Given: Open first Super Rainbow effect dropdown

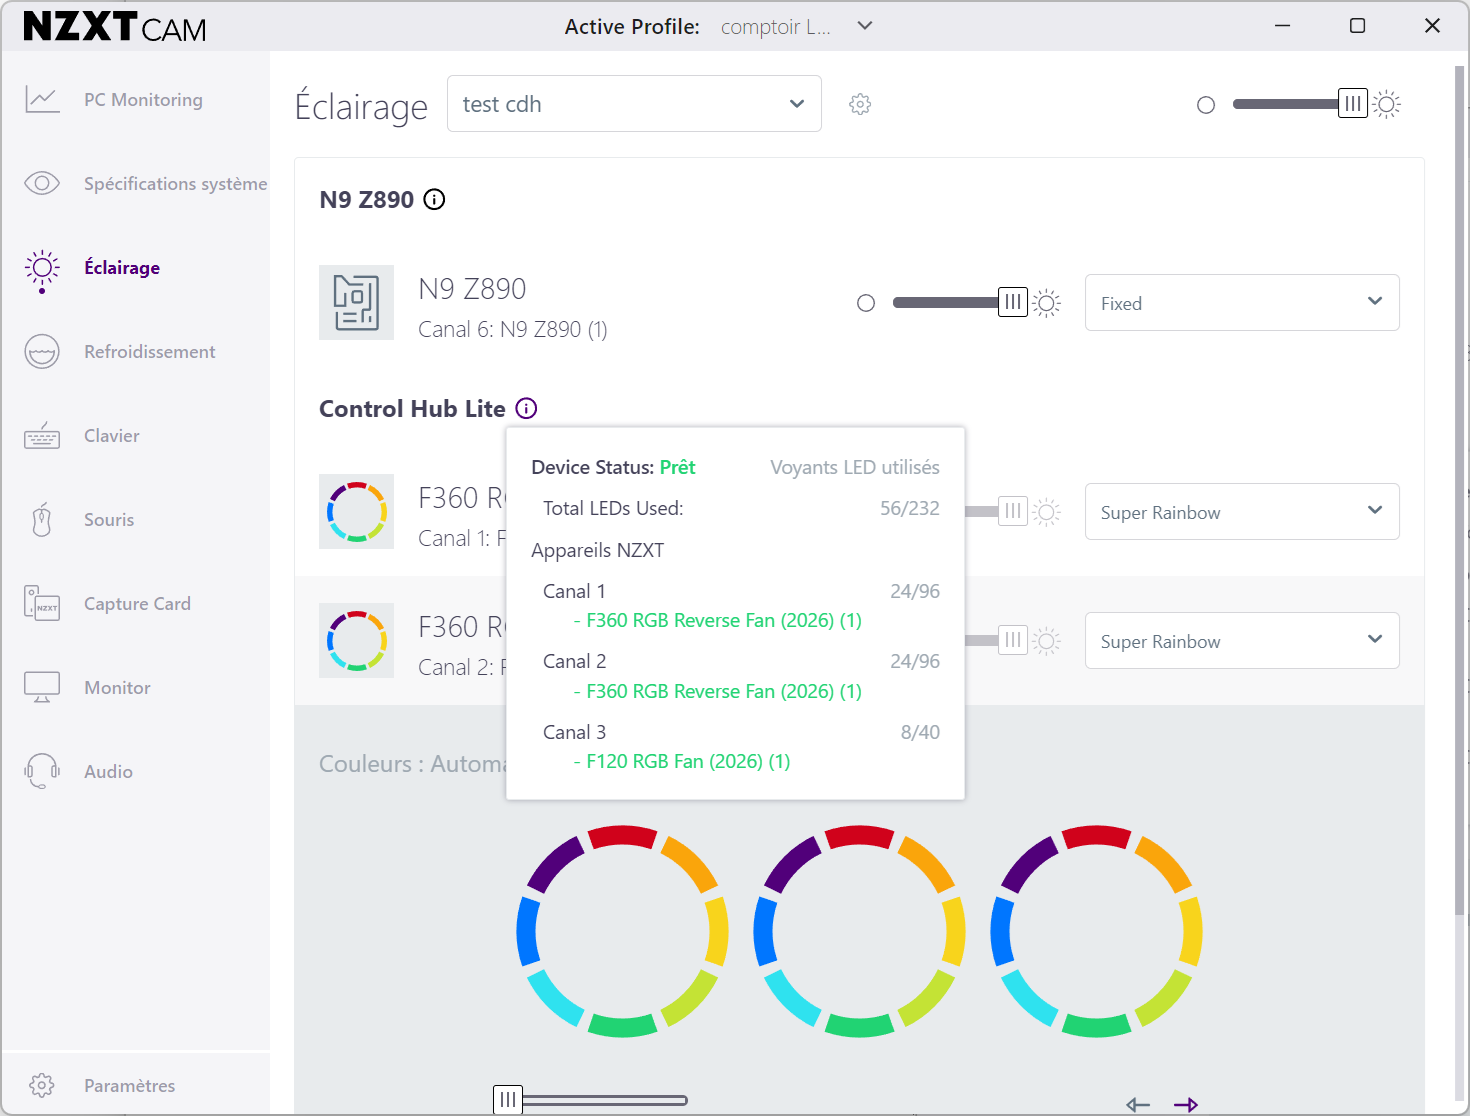Looking at the screenshot, I should point(1242,512).
